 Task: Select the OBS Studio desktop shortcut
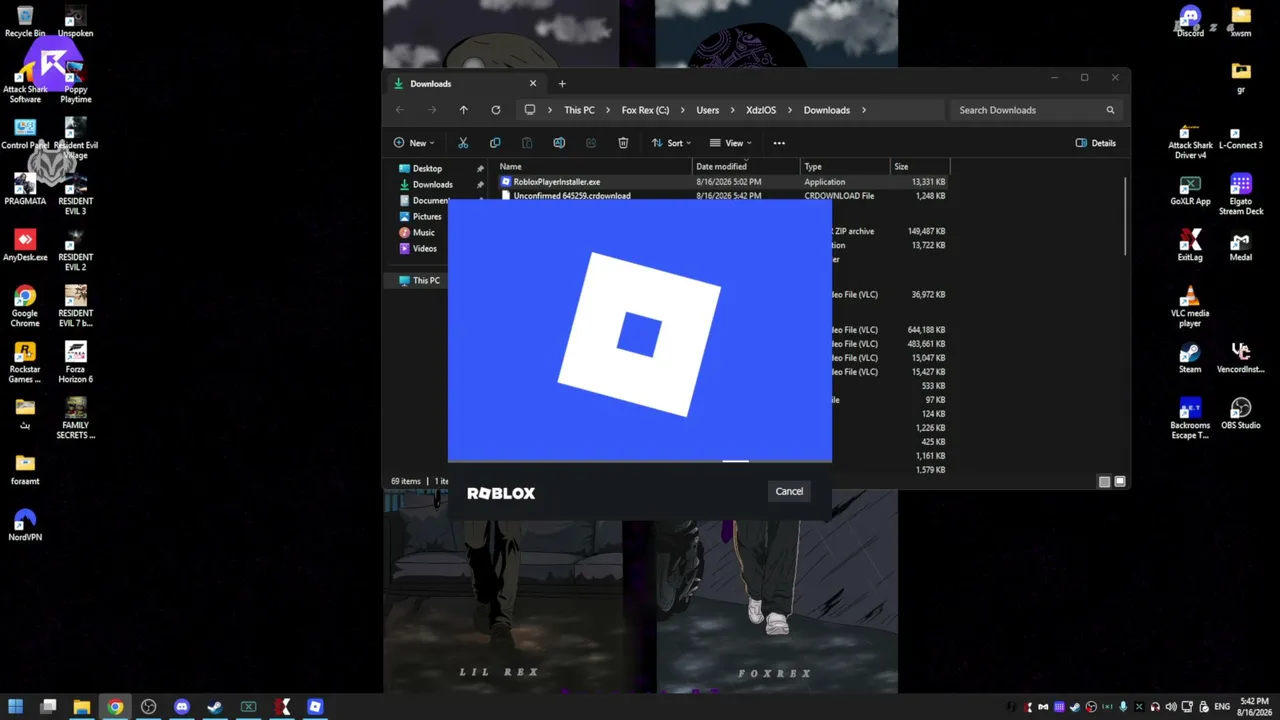(x=1241, y=414)
